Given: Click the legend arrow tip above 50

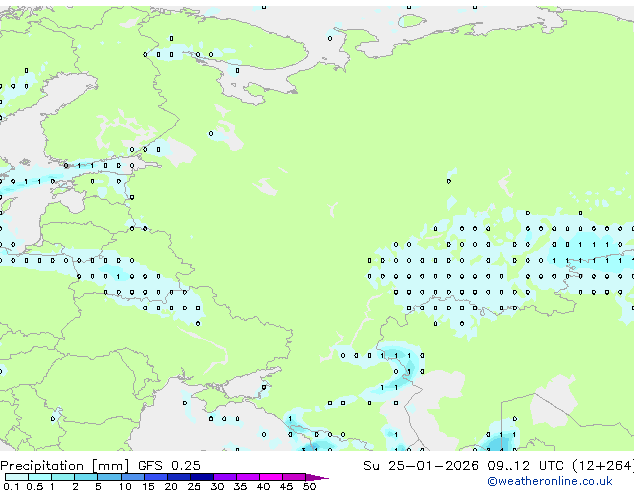Looking at the screenshot, I should [x=317, y=477].
